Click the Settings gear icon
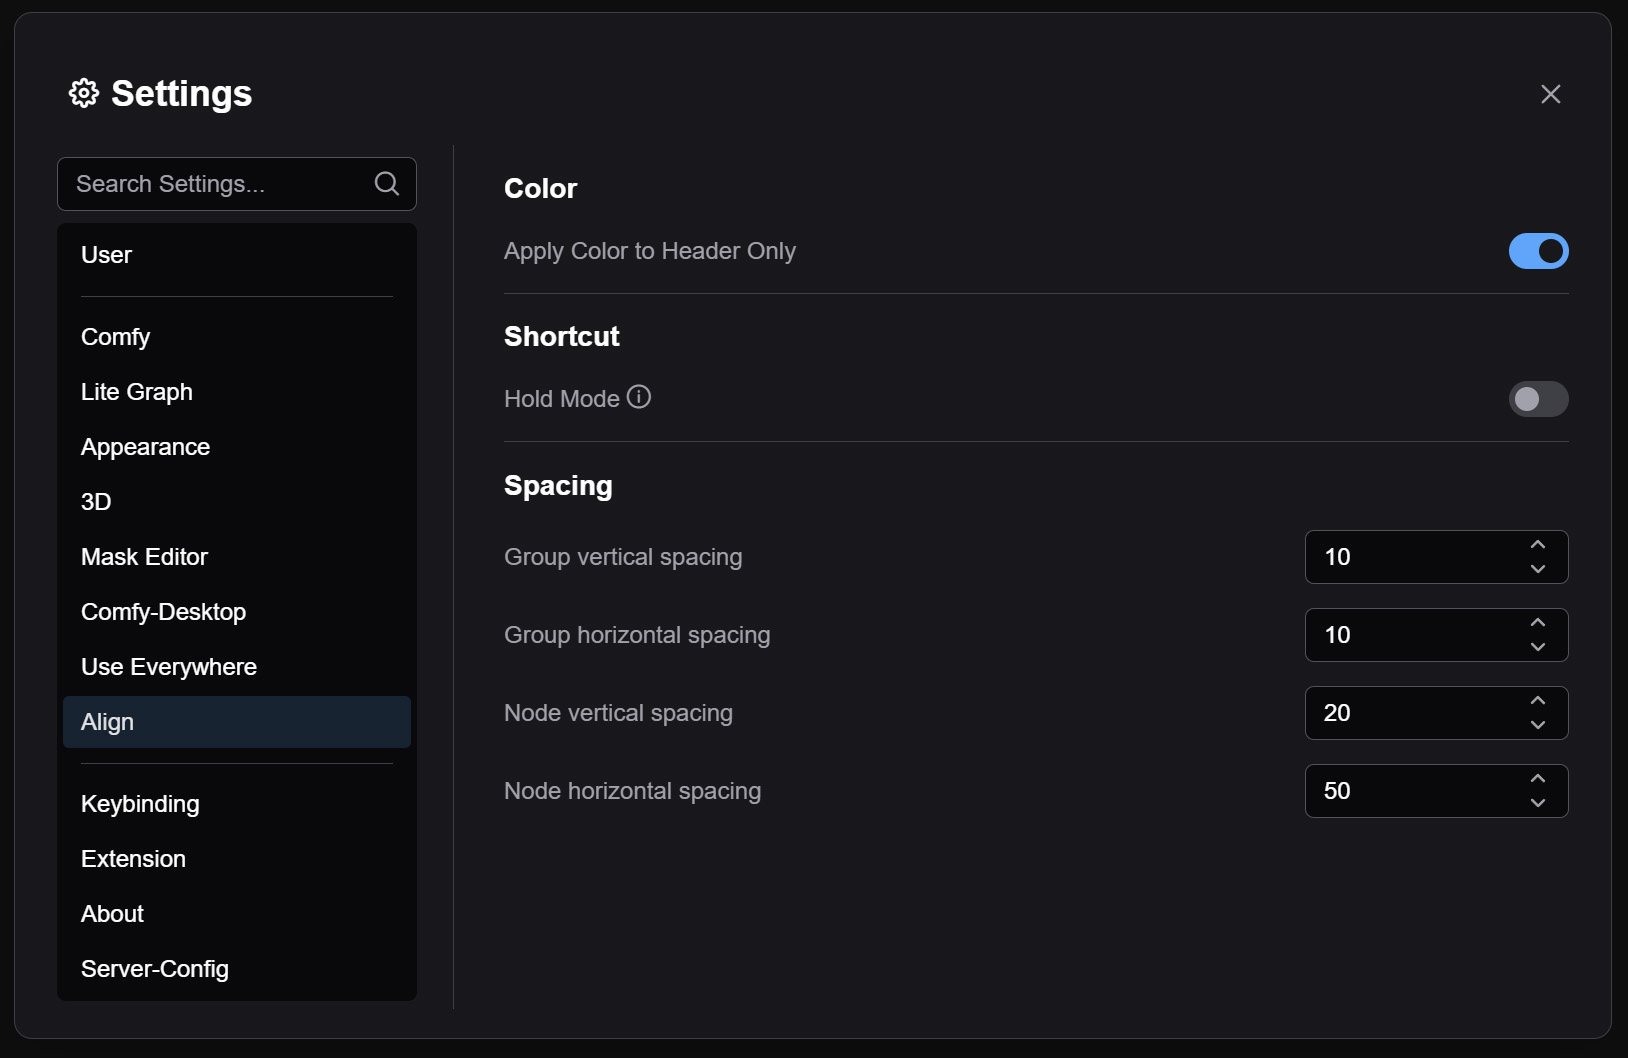 [x=84, y=93]
